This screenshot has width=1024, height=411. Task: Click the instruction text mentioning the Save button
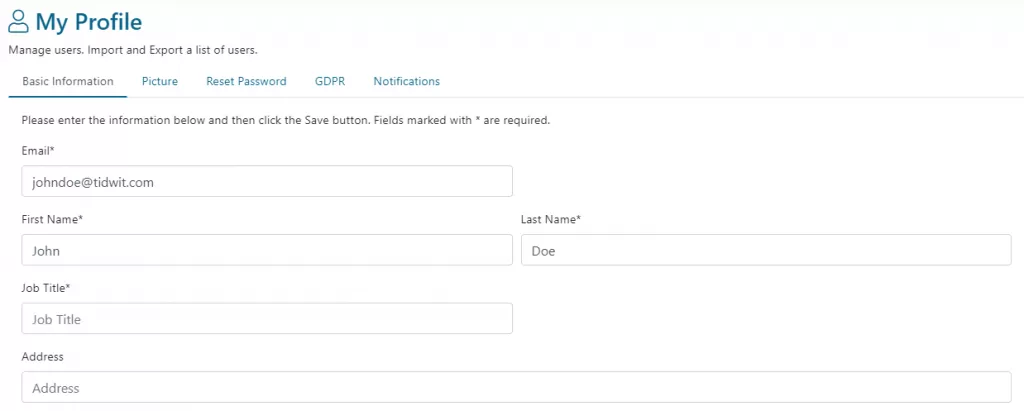(x=286, y=121)
